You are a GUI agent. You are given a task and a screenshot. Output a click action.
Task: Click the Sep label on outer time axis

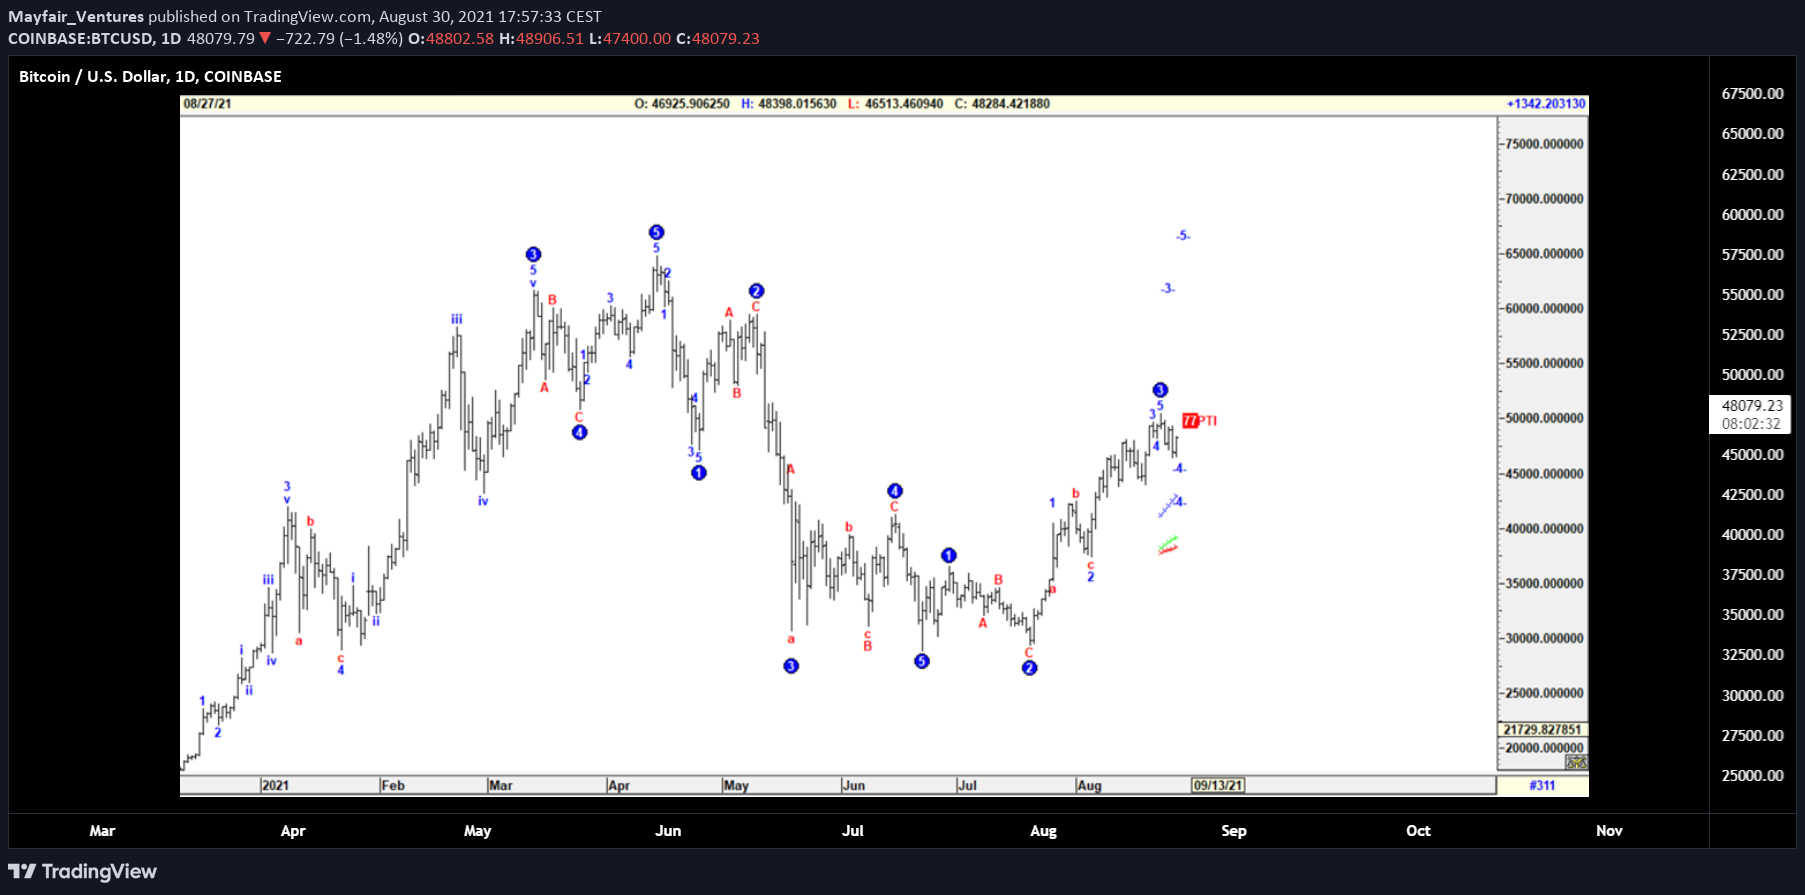[x=1234, y=830]
